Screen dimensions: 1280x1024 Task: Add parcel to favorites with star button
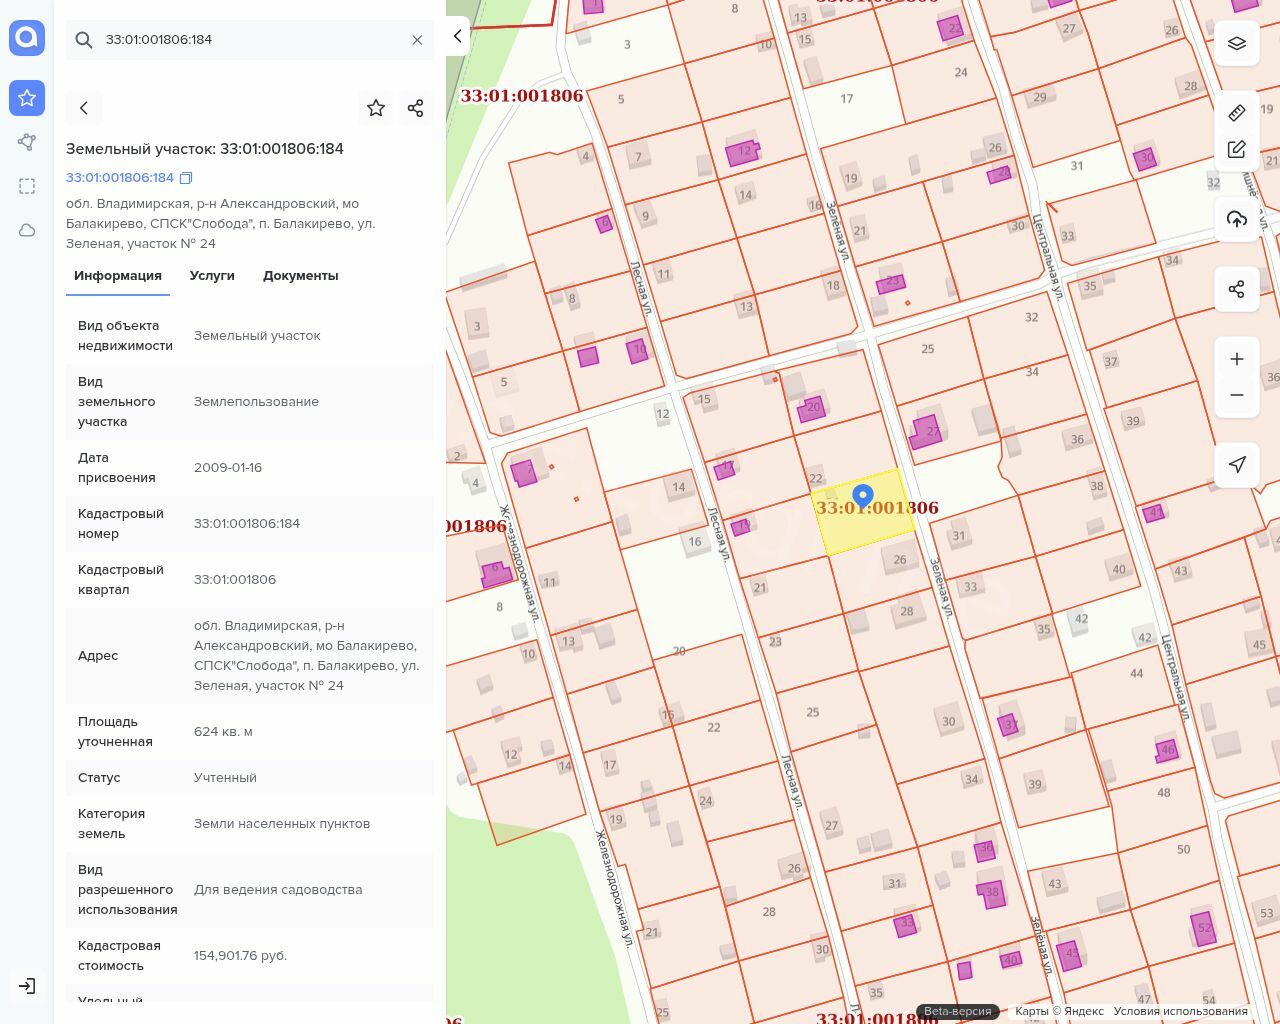376,108
